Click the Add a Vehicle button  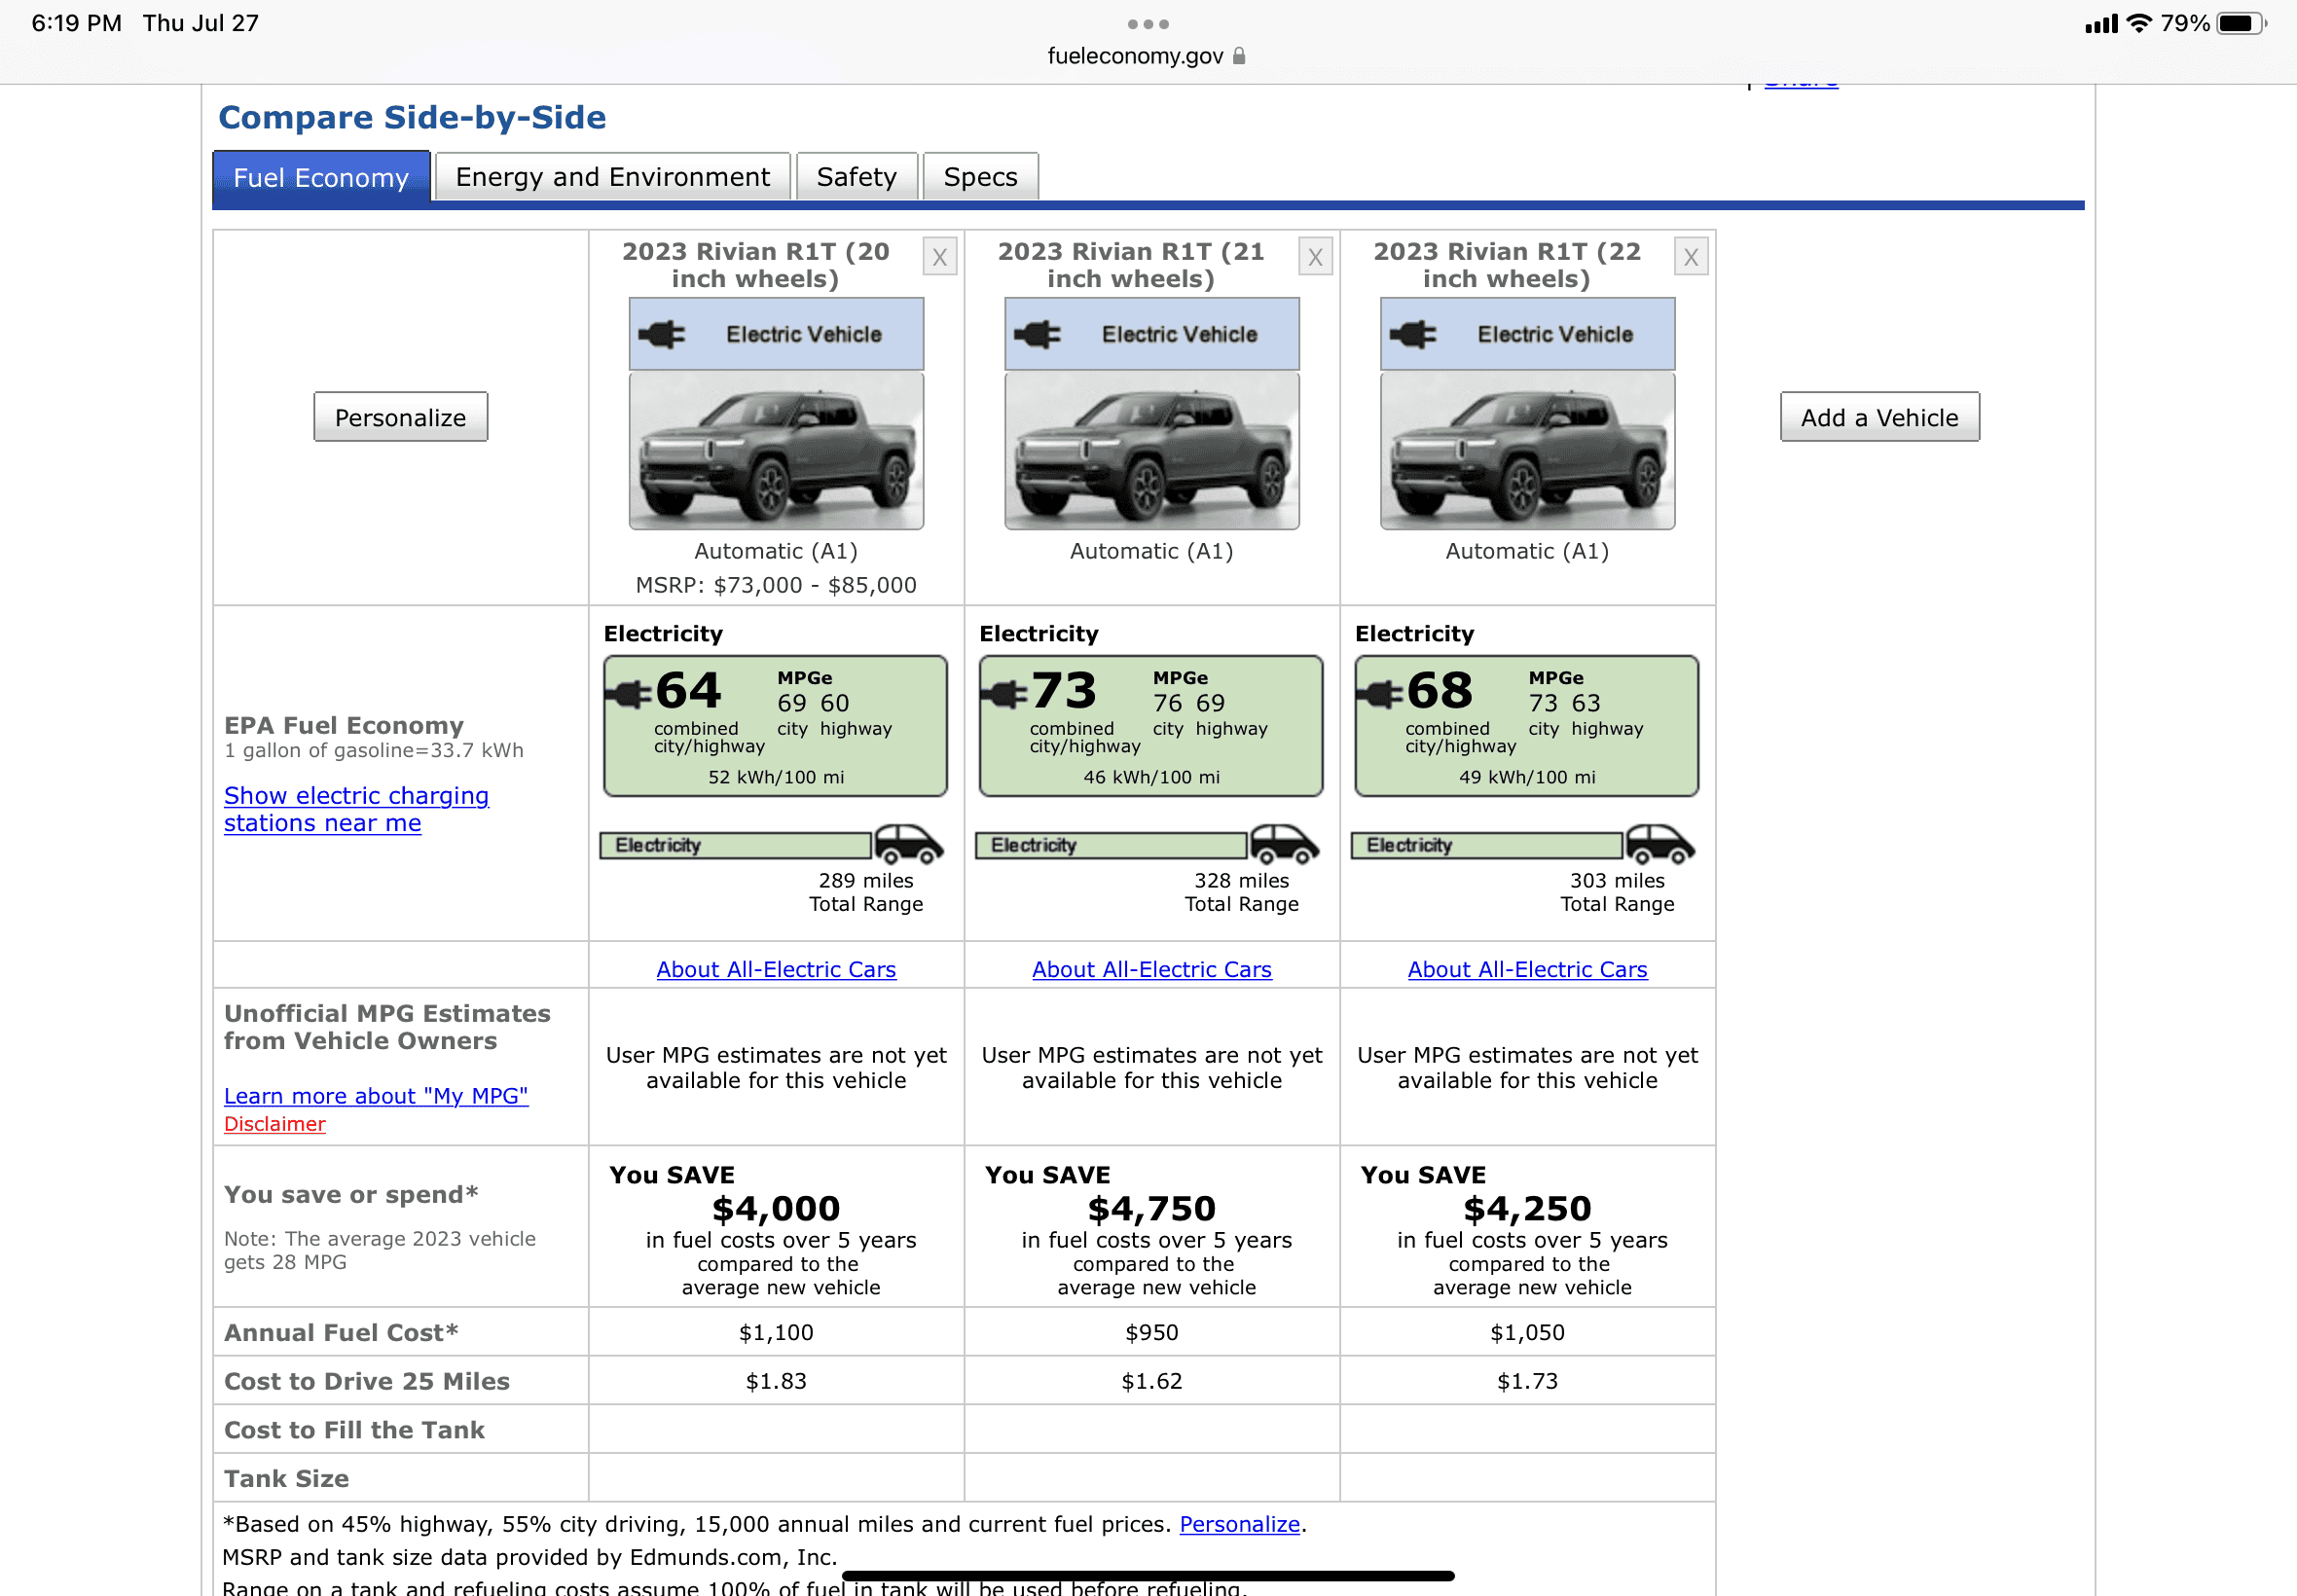coord(1879,417)
